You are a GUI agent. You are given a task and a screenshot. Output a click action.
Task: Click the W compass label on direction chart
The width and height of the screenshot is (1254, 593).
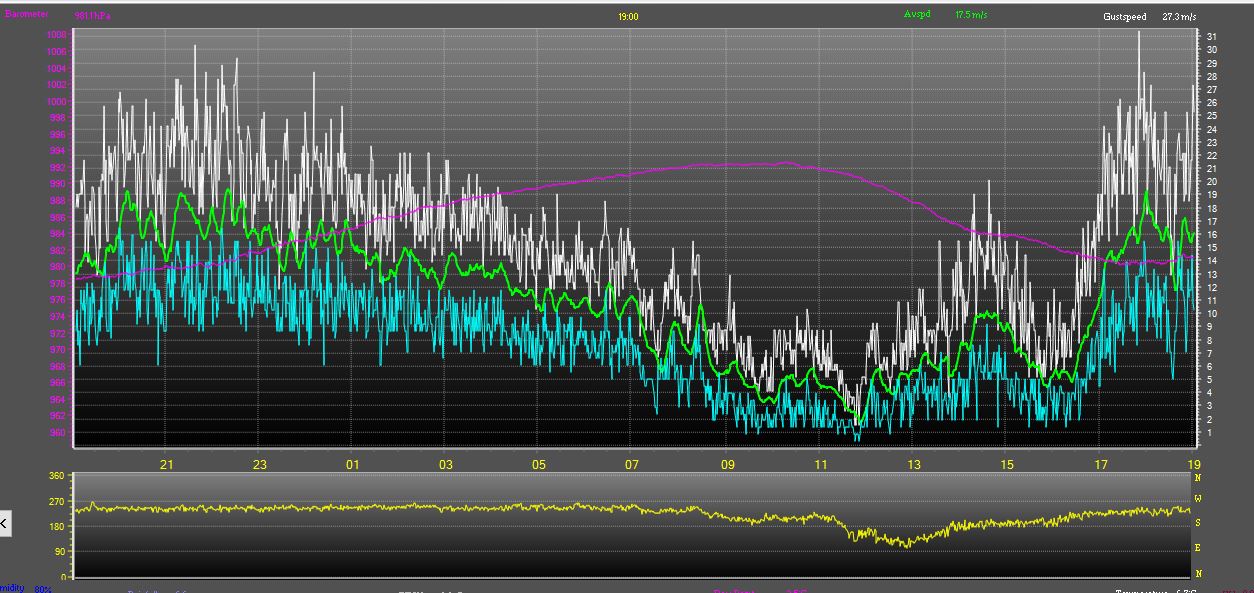[x=1198, y=498]
